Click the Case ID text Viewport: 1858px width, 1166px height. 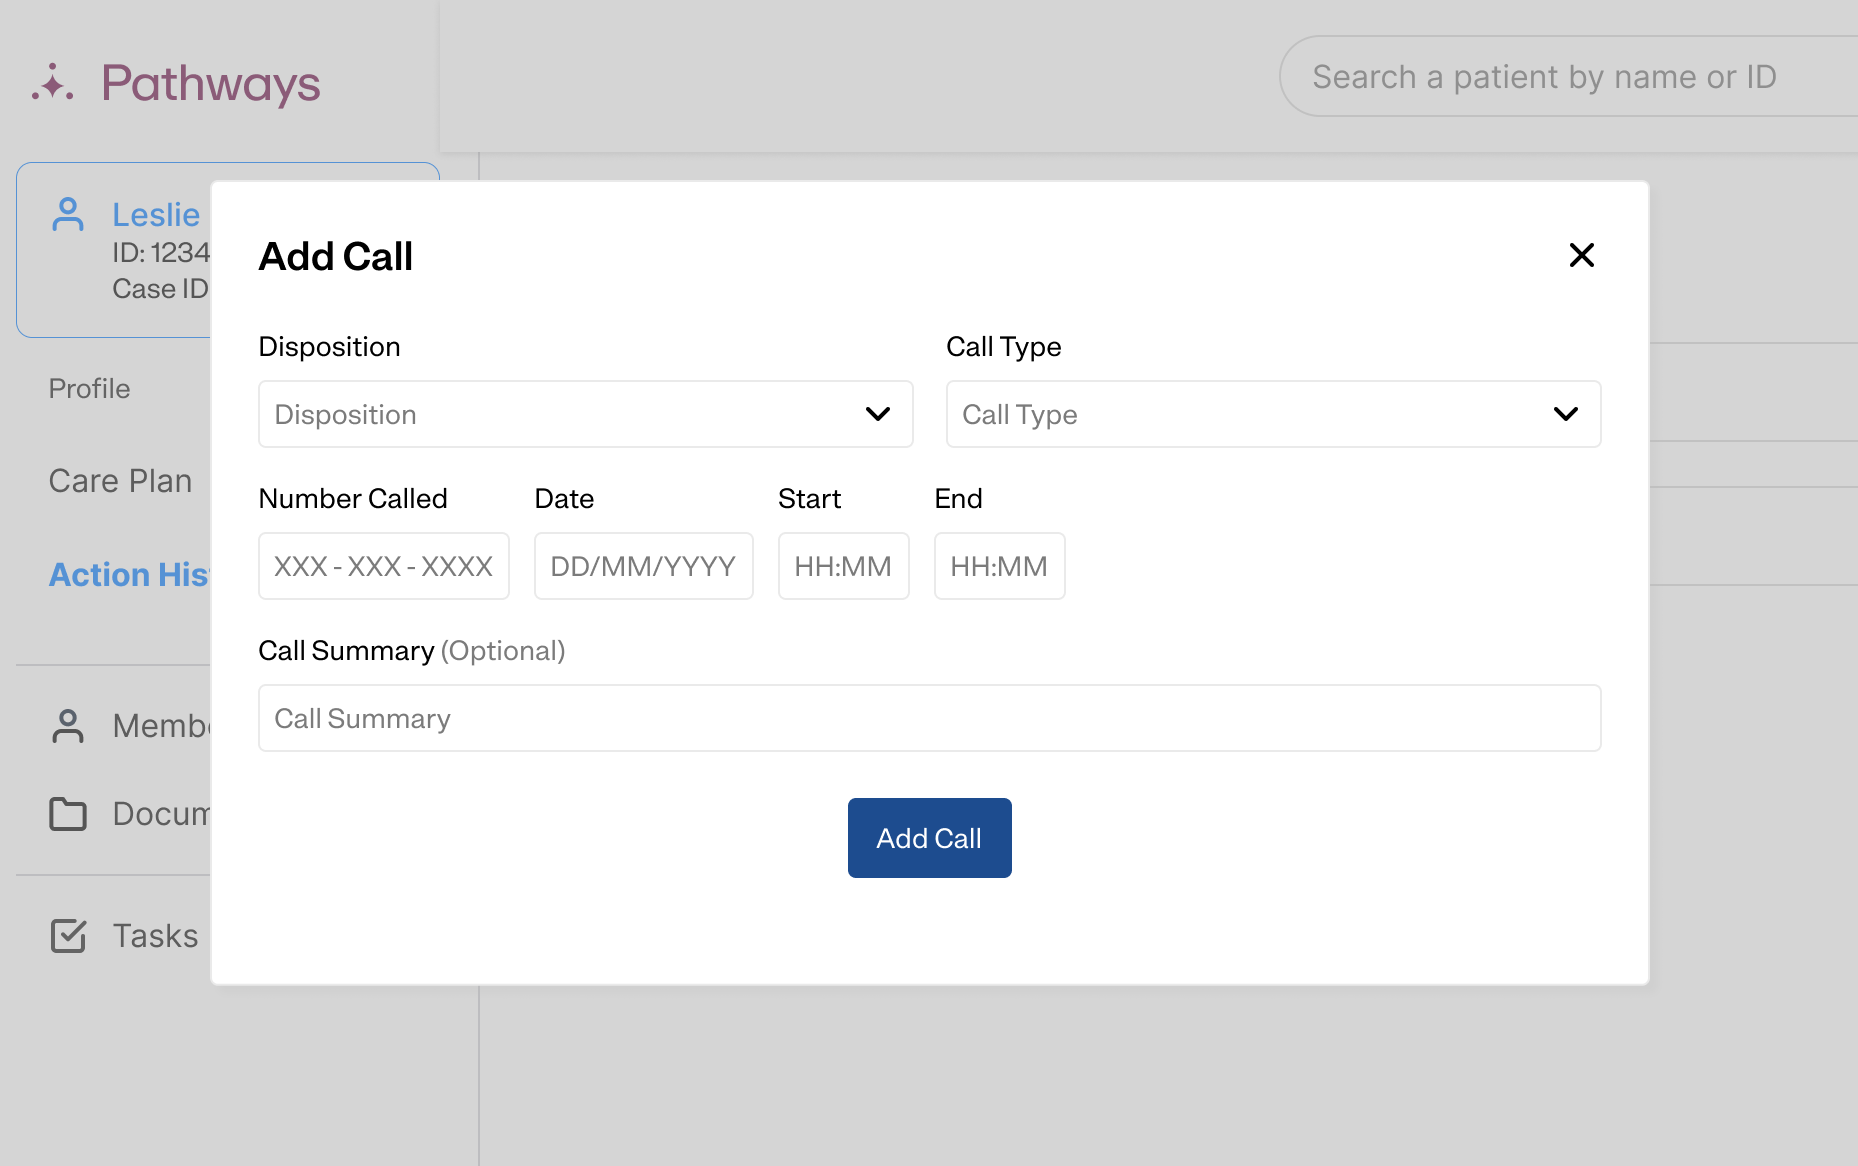tap(161, 289)
